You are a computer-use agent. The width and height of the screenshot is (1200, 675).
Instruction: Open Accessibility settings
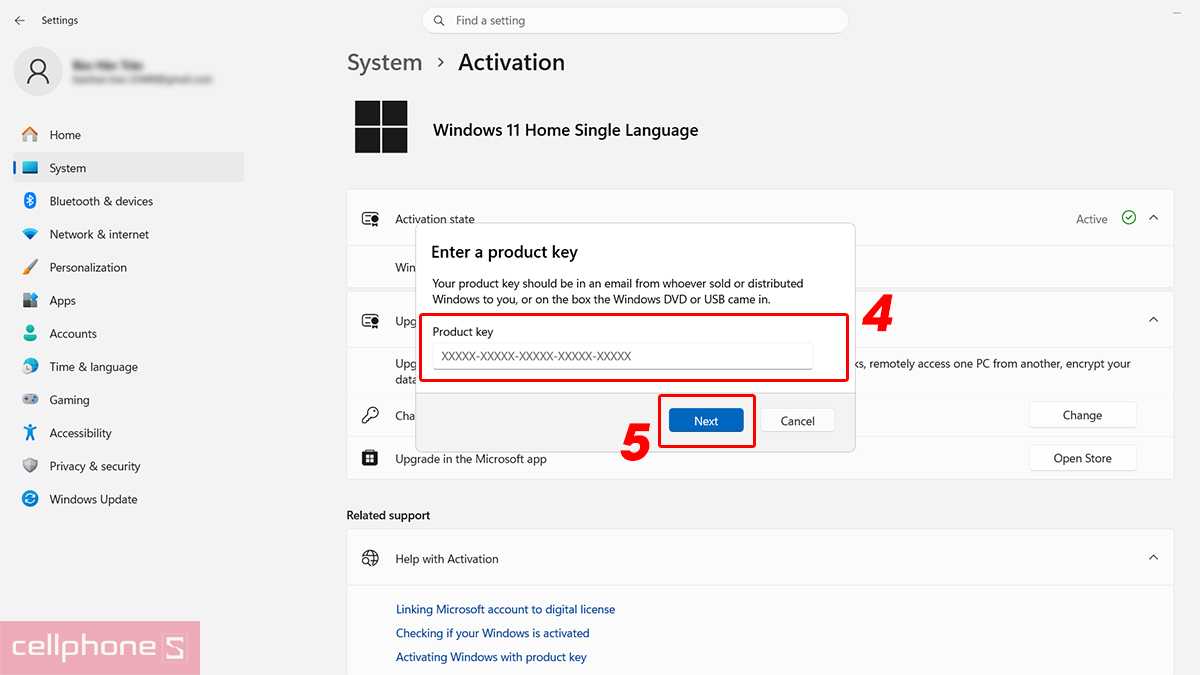[x=129, y=433]
